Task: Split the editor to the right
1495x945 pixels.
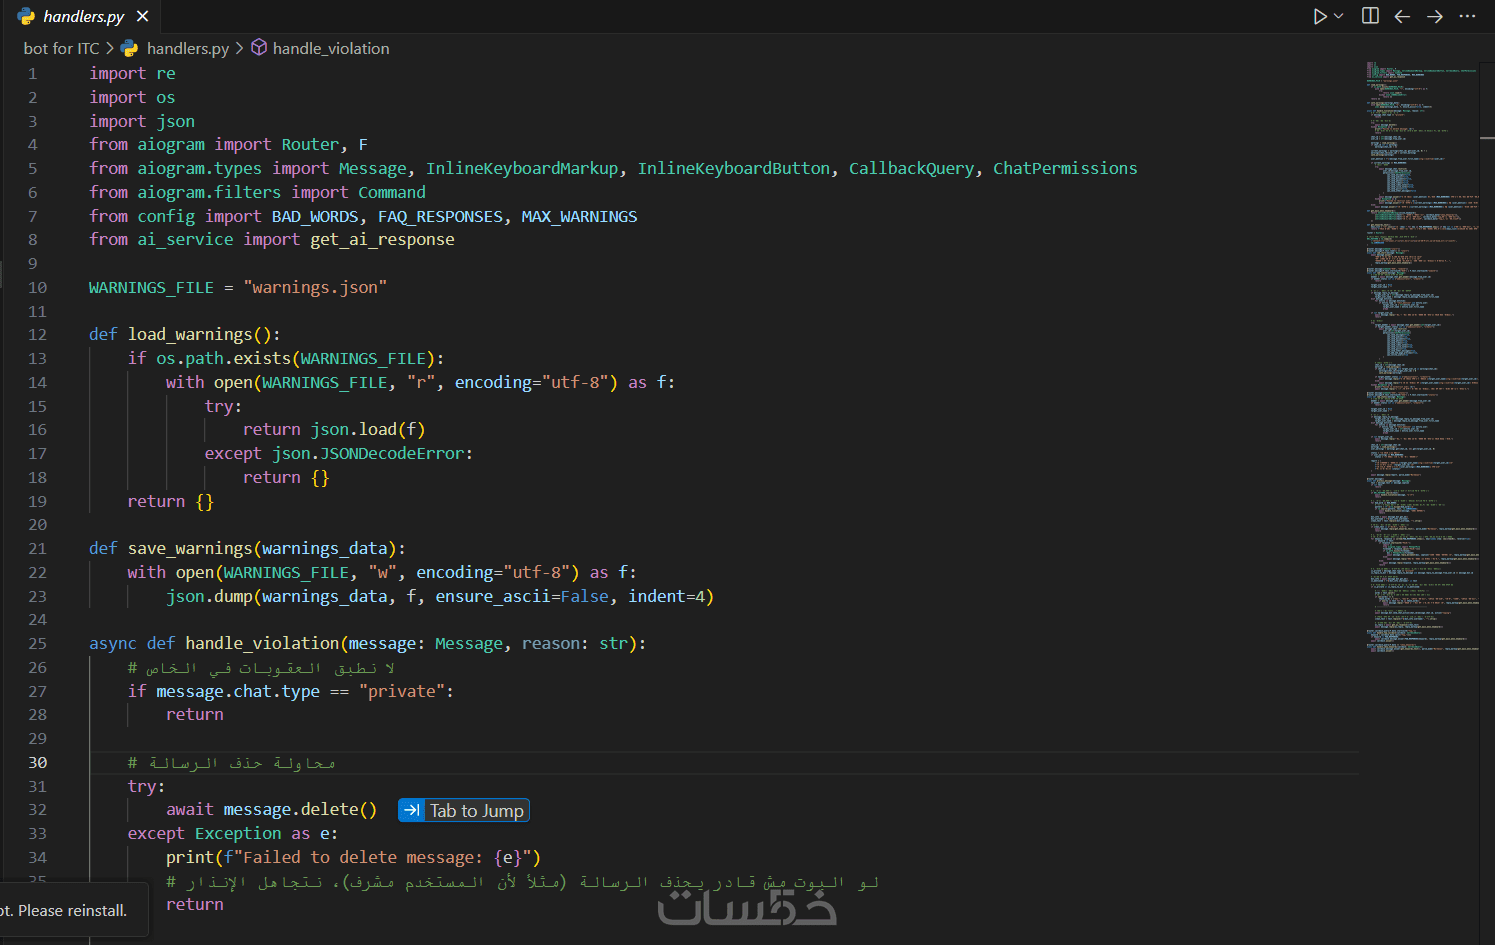Action: click(1370, 16)
